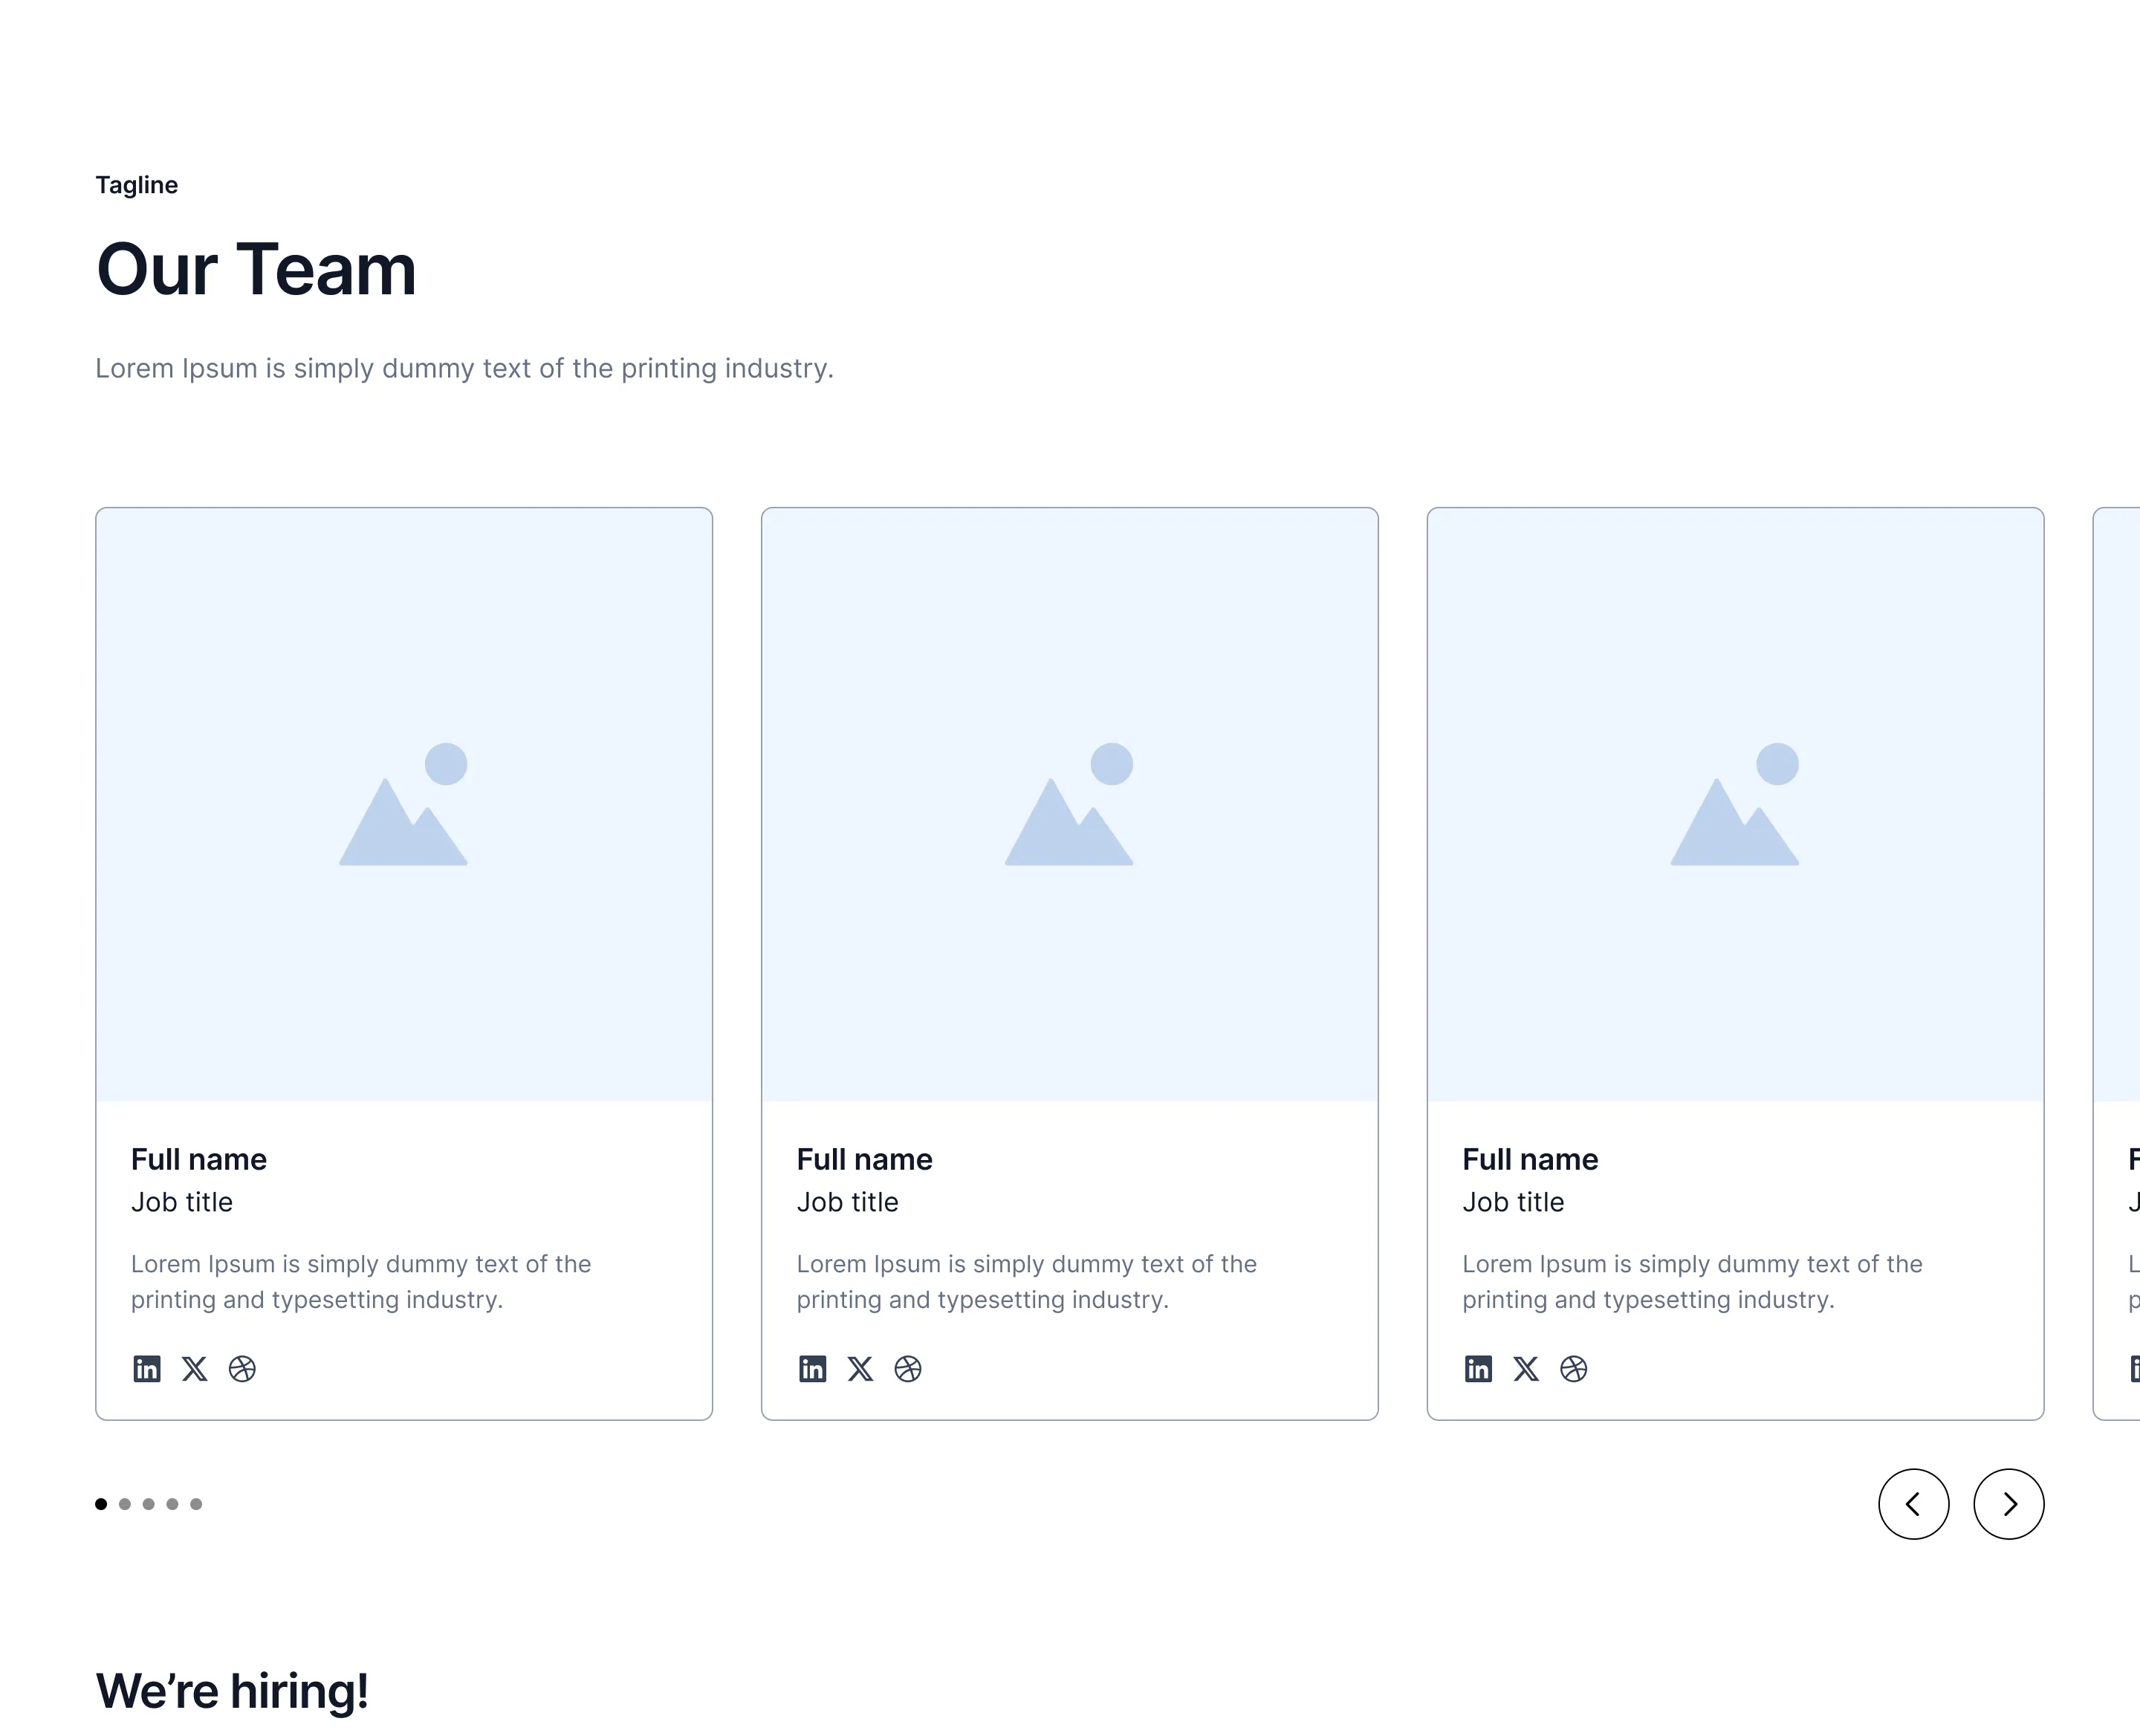
Task: Click the third card's placeholder image
Action: (1736, 805)
